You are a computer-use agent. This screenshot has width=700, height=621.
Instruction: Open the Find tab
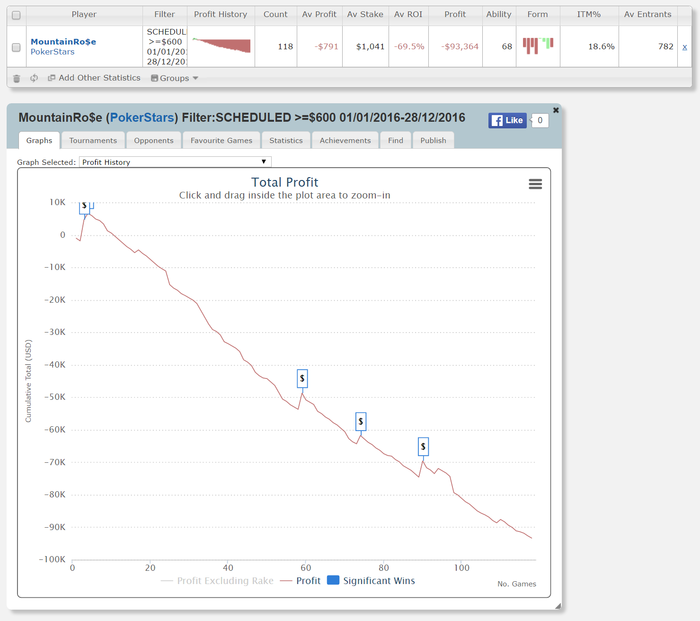coord(396,140)
